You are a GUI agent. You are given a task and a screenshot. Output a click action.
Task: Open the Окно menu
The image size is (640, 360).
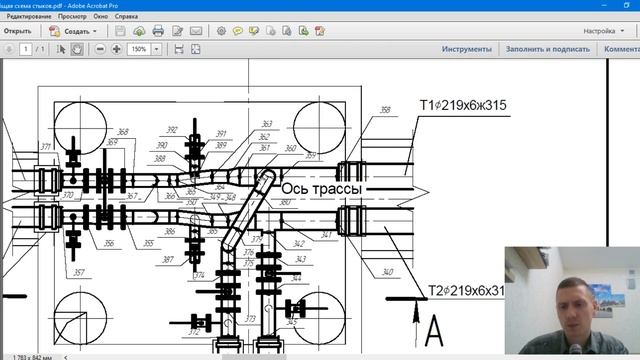[100, 16]
